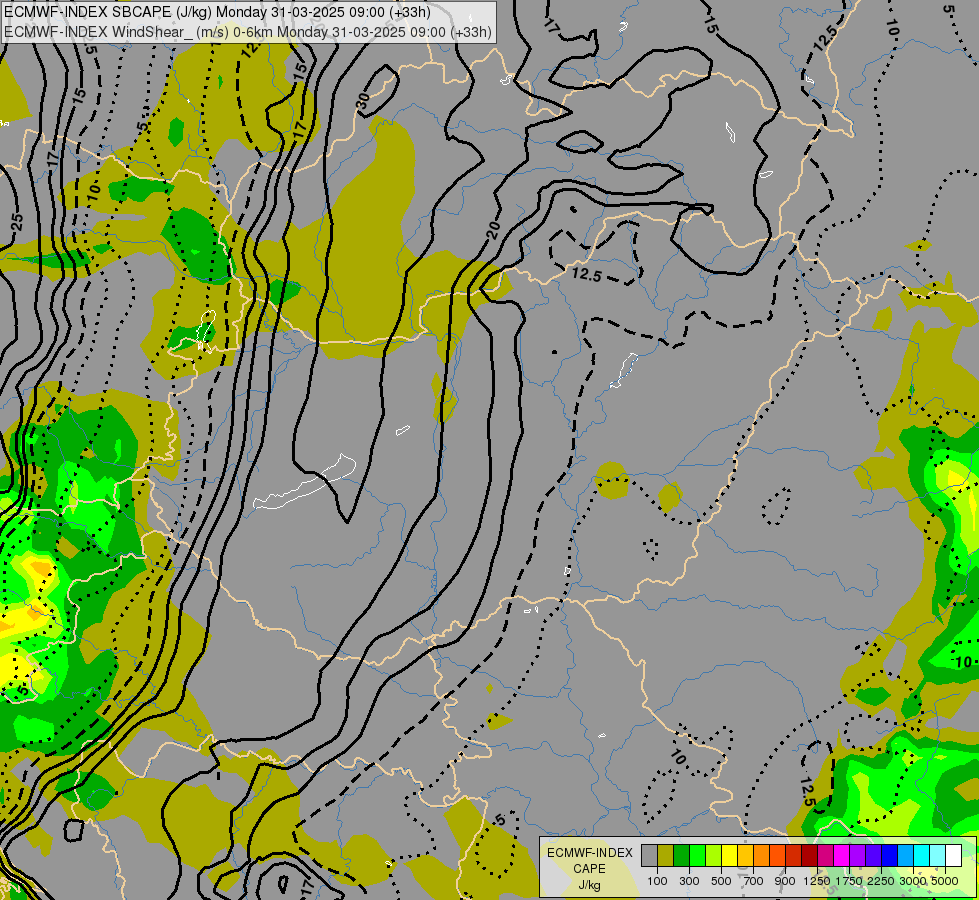Screen dimensions: 979x900
Task: Pick the amber swatch before 700 tick
Action: [x=745, y=855]
